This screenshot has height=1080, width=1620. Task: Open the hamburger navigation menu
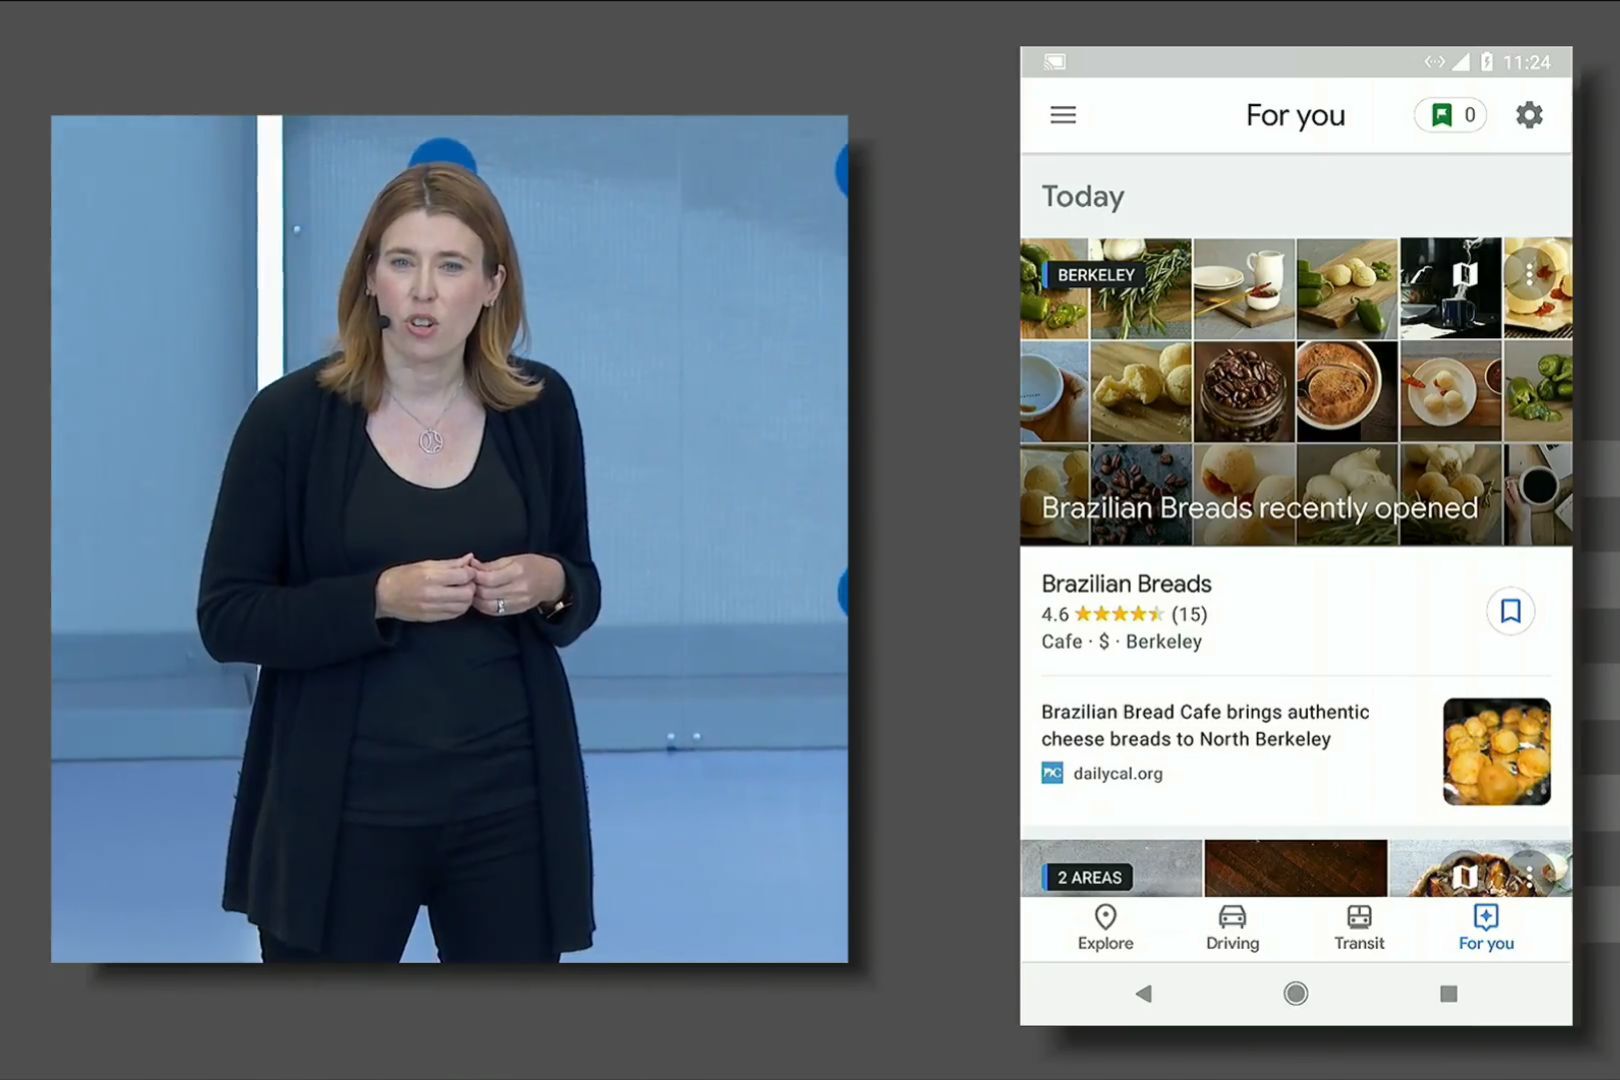(1063, 115)
